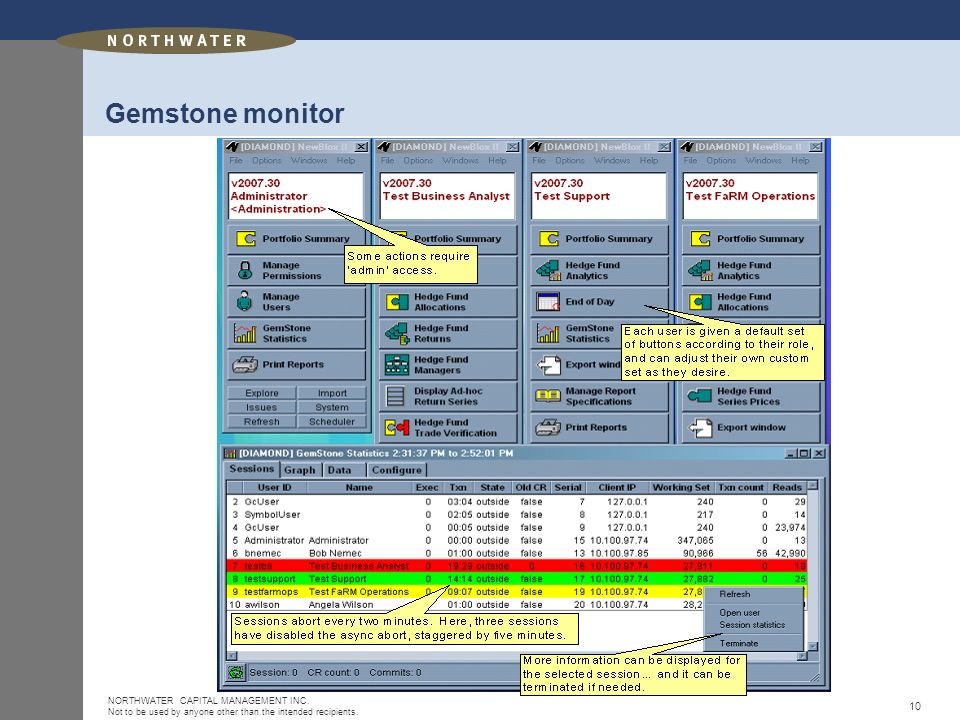Open Manage Report Specifications
This screenshot has height=720, width=960.
point(599,396)
